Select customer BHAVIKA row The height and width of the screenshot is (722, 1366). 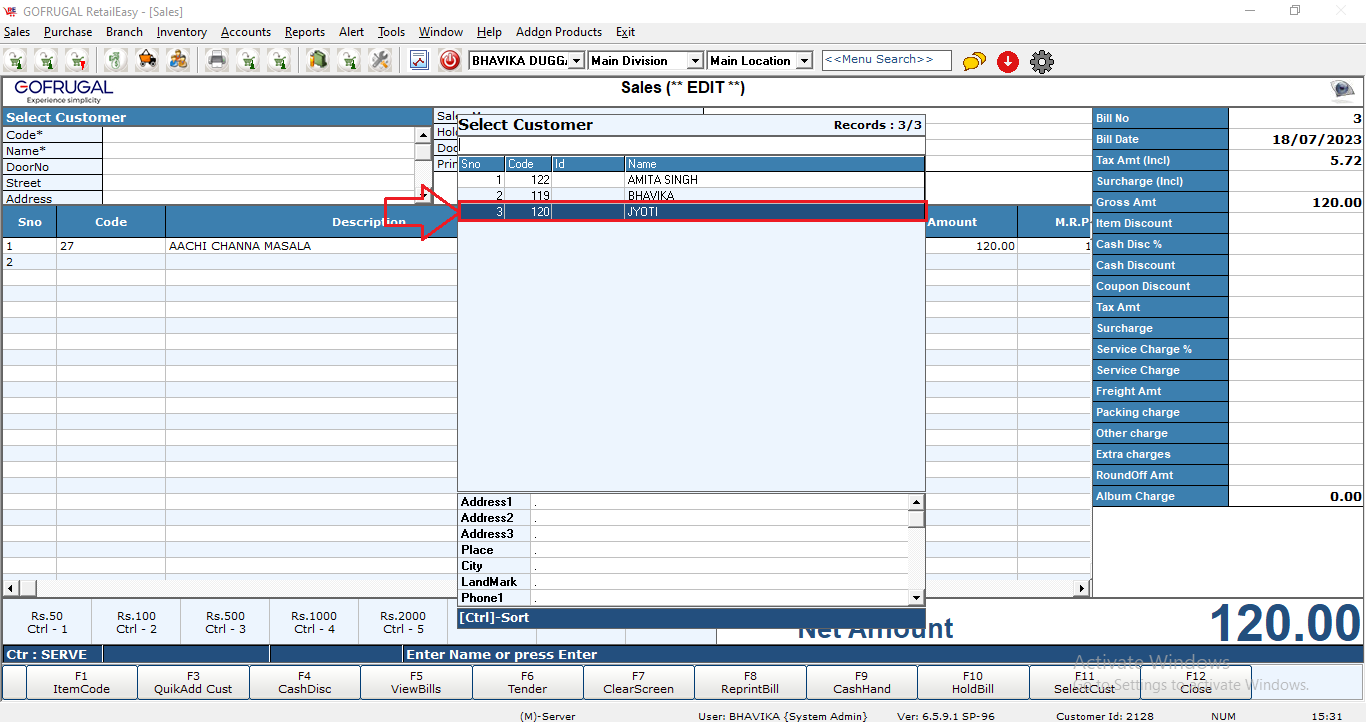click(x=691, y=196)
